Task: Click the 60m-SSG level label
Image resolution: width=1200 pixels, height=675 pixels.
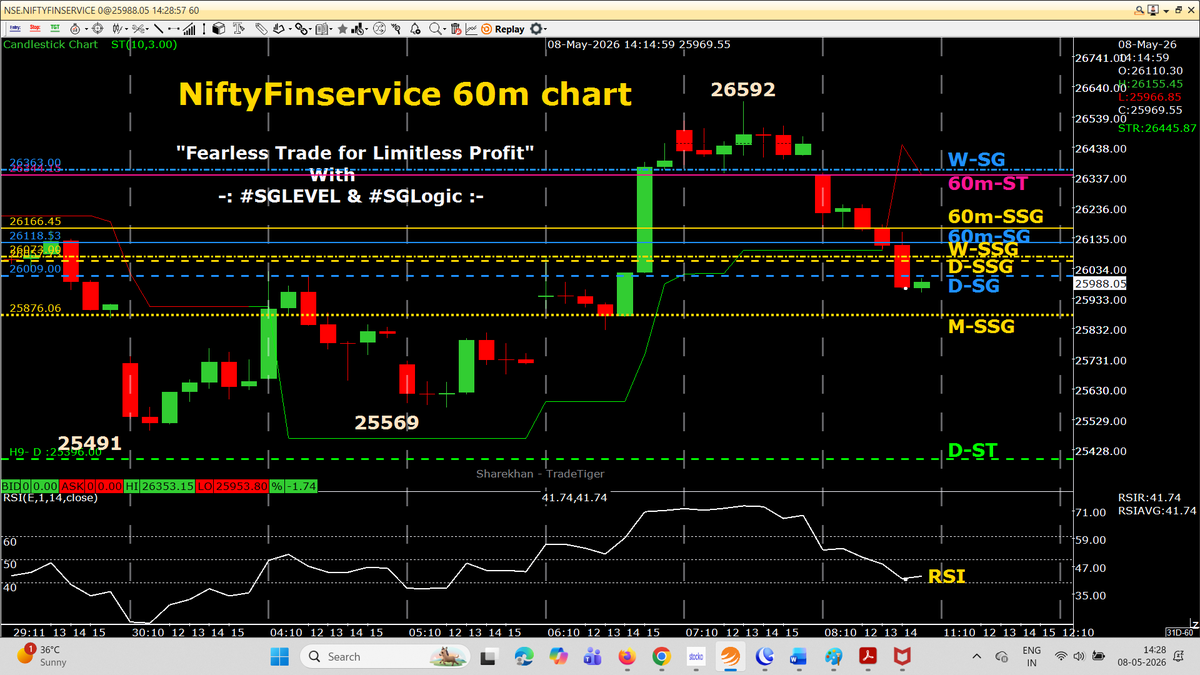Action: coord(995,216)
